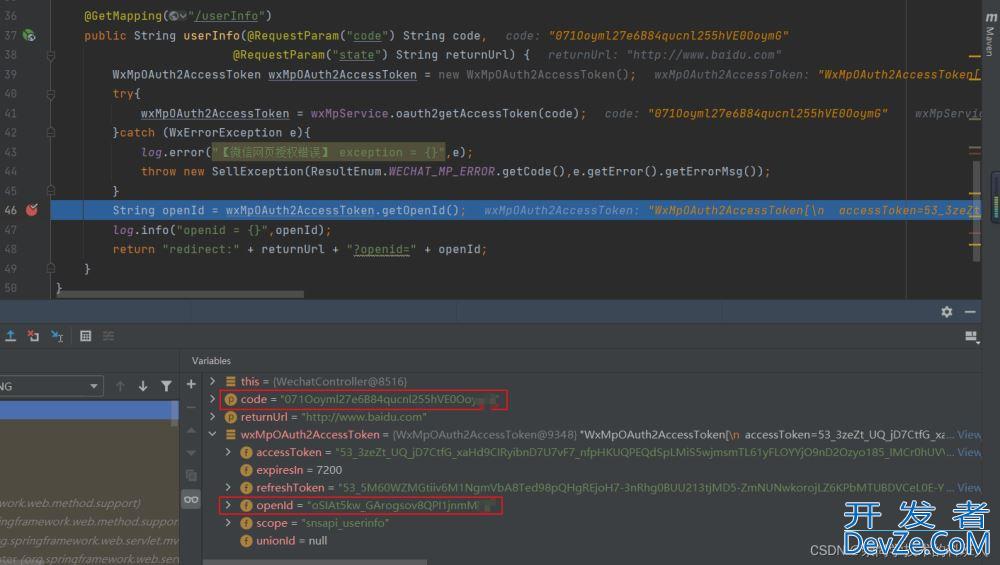Click the move watch down icon
This screenshot has width=1000, height=565.
[x=191, y=453]
